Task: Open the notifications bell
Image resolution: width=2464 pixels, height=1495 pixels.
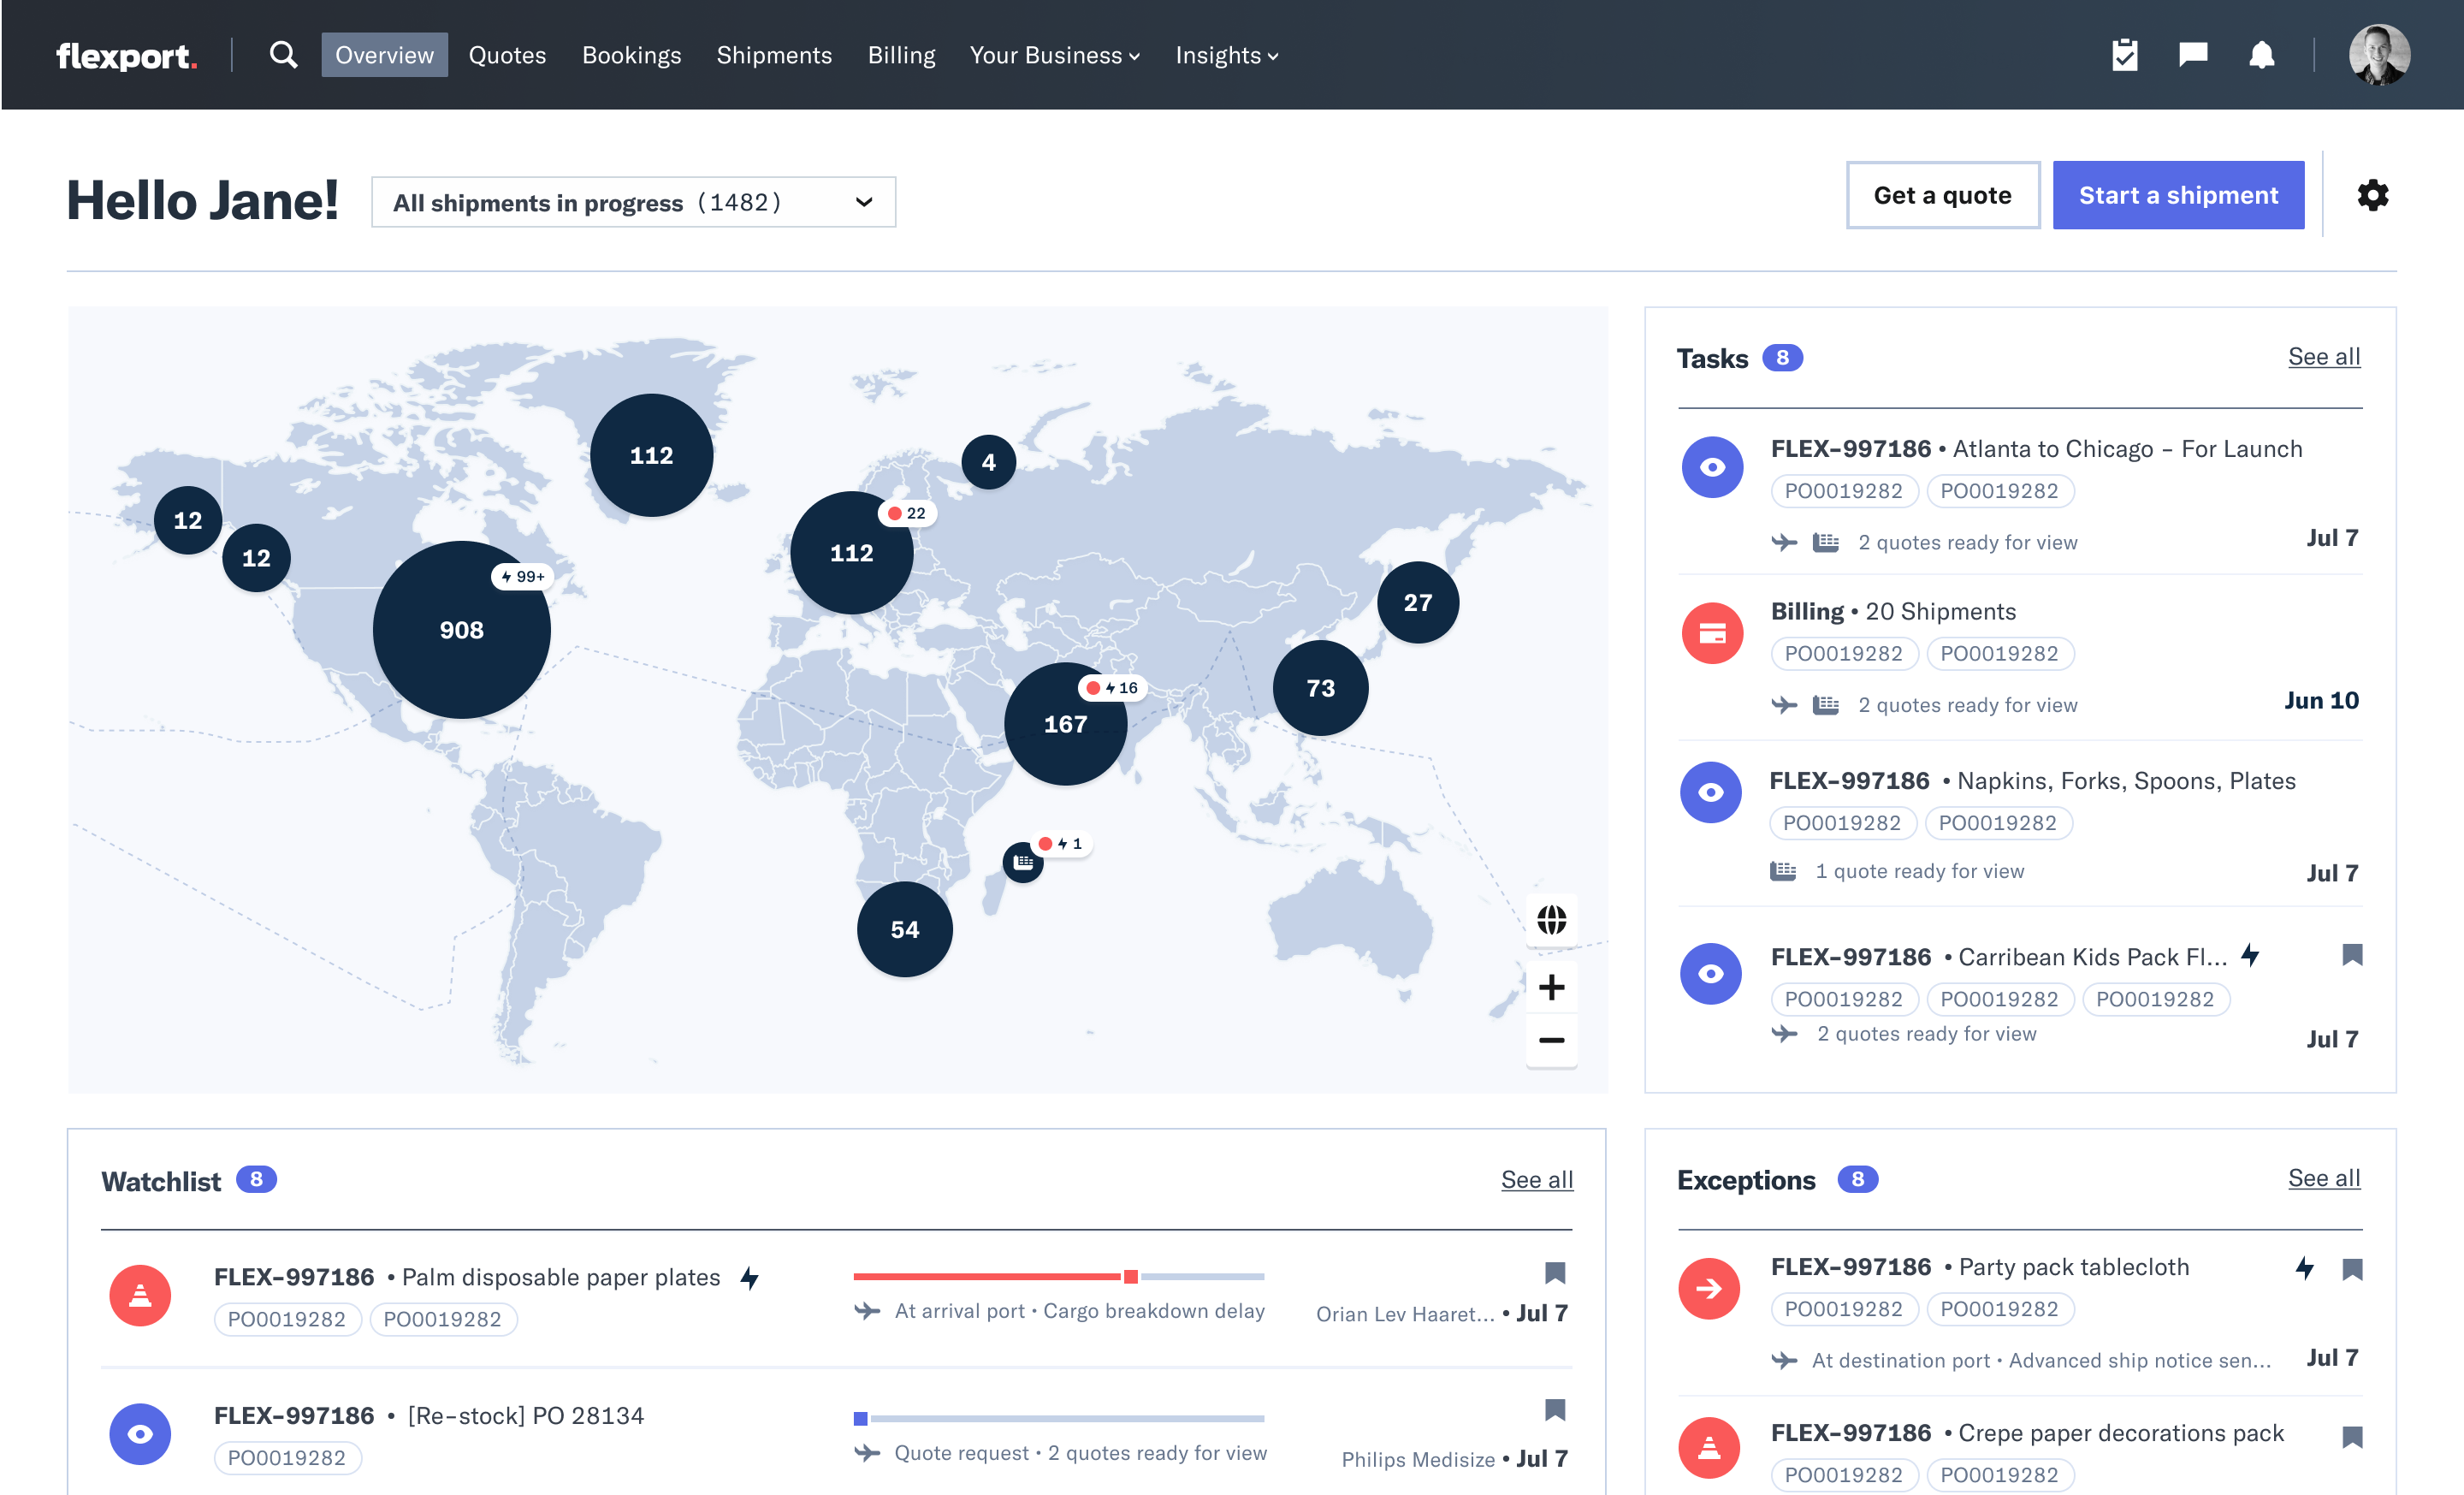Action: tap(2262, 55)
